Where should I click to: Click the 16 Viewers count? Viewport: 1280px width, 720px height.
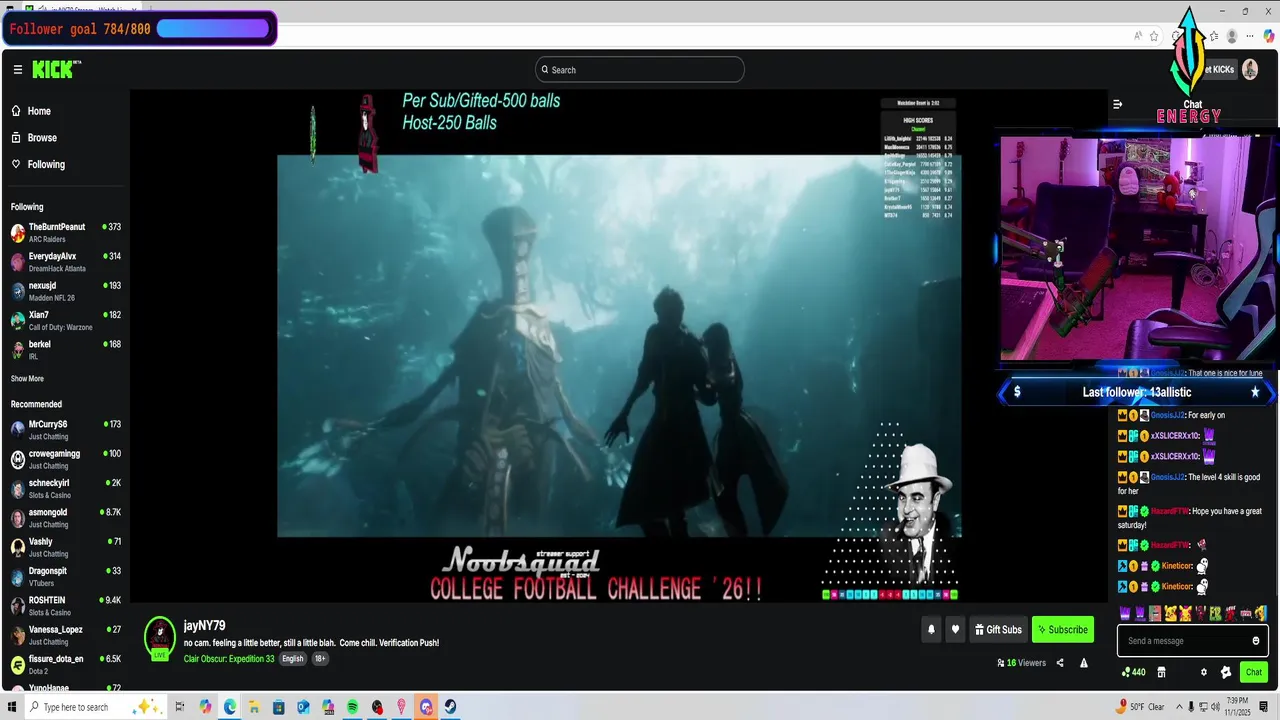(x=1022, y=663)
